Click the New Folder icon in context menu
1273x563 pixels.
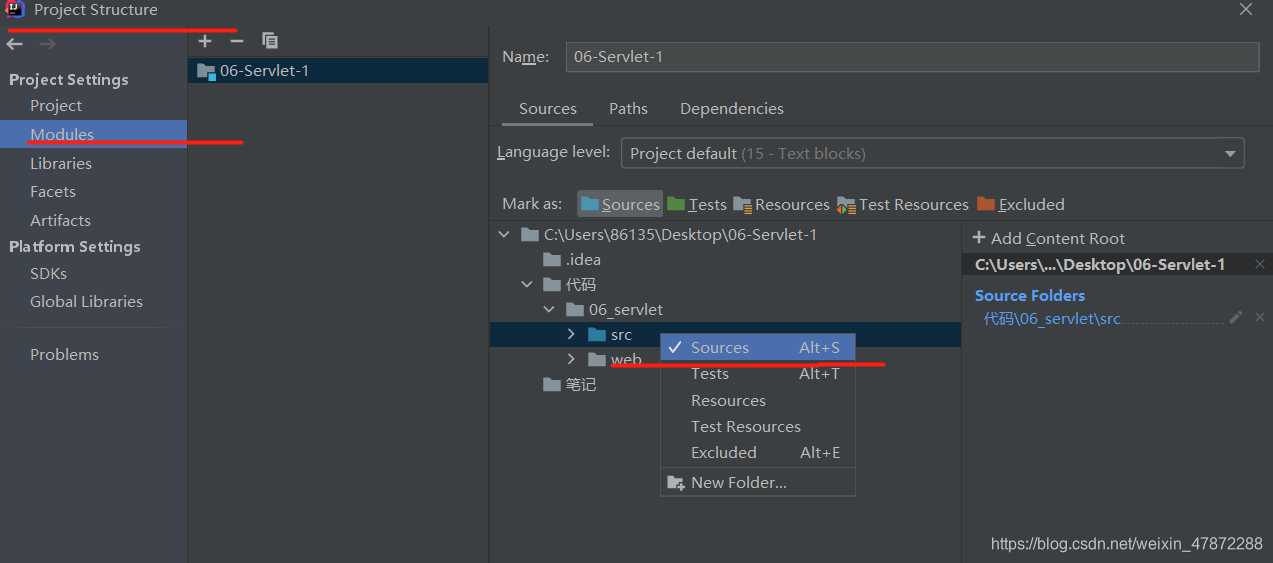675,482
